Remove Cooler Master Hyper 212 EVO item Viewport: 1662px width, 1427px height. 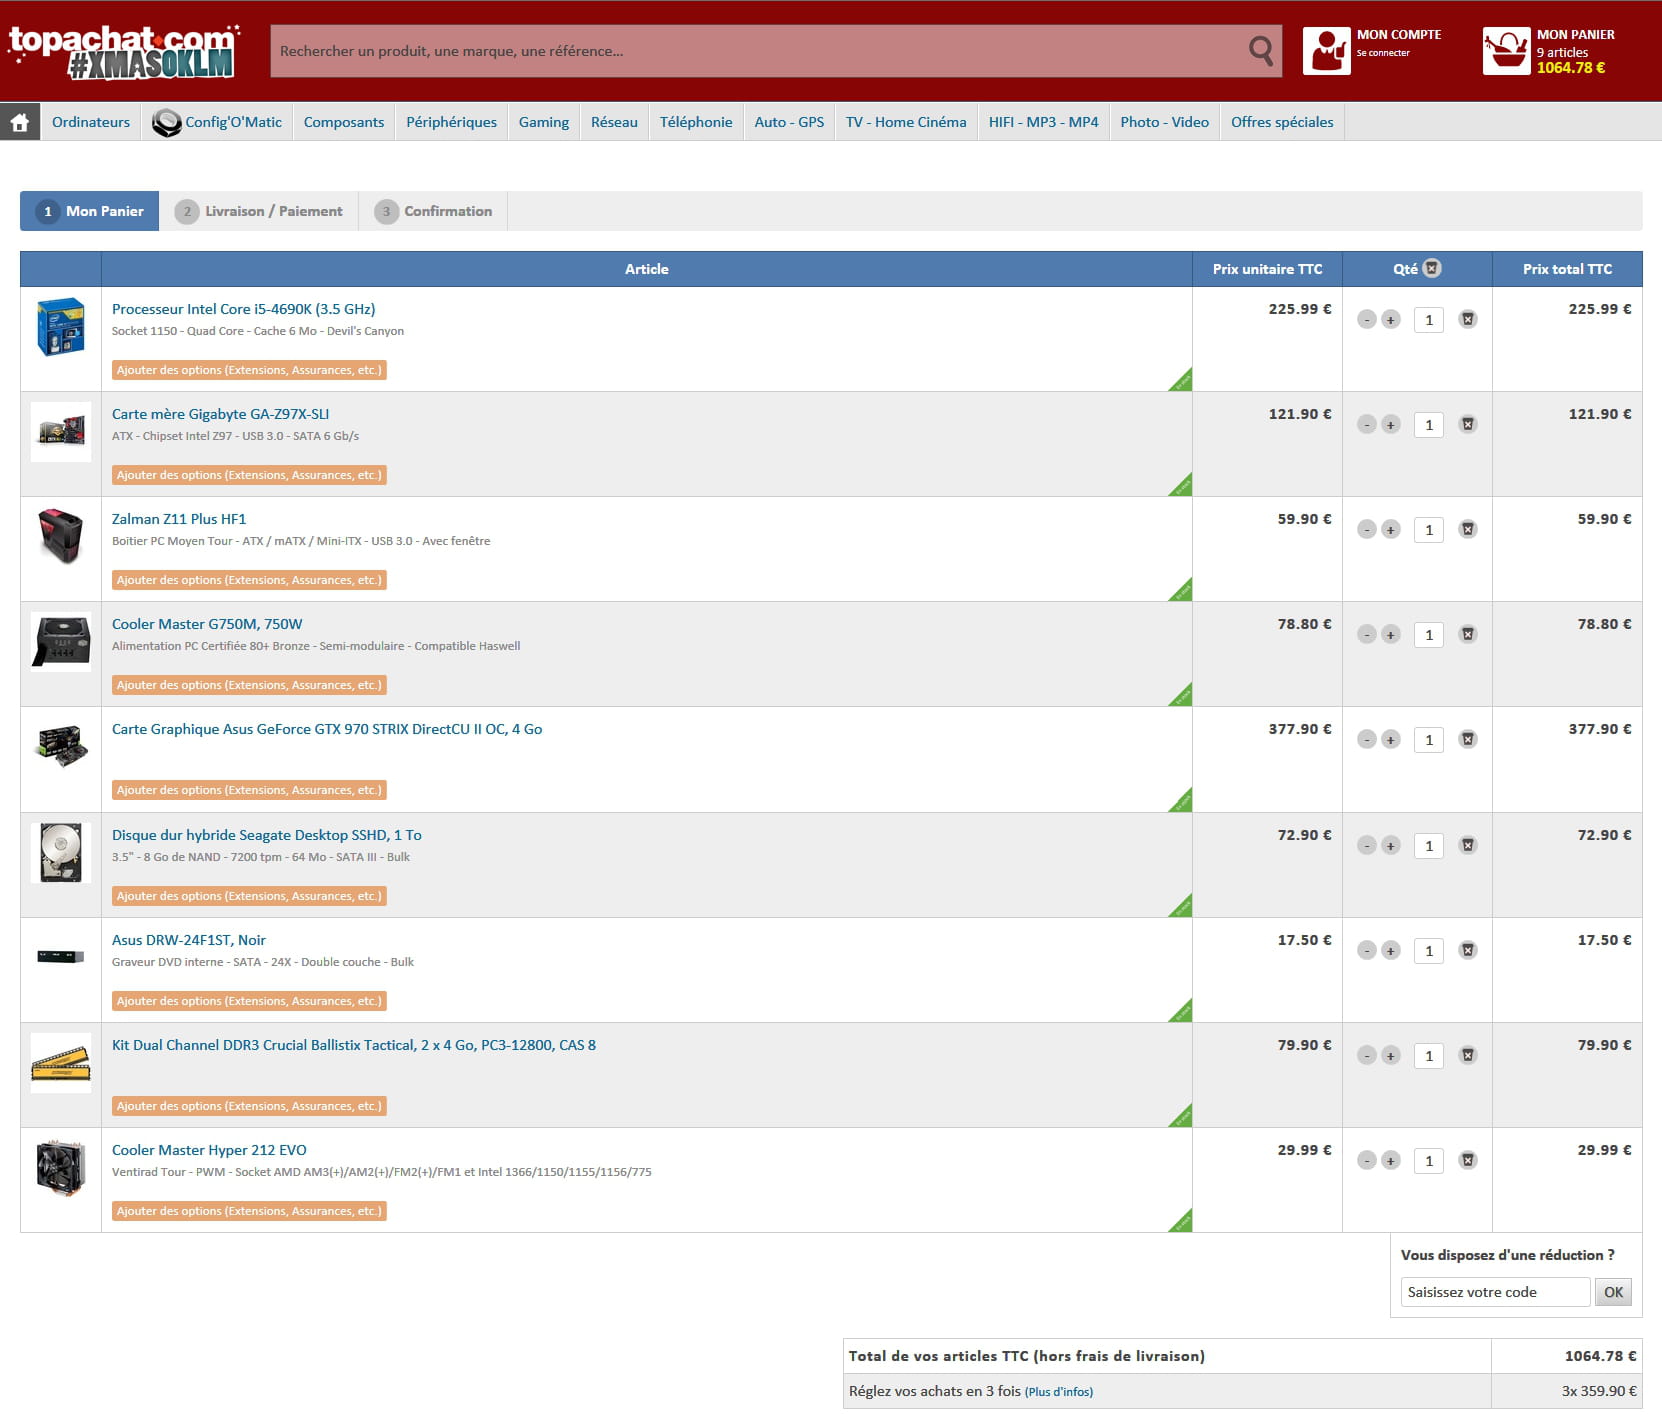(x=1467, y=1161)
